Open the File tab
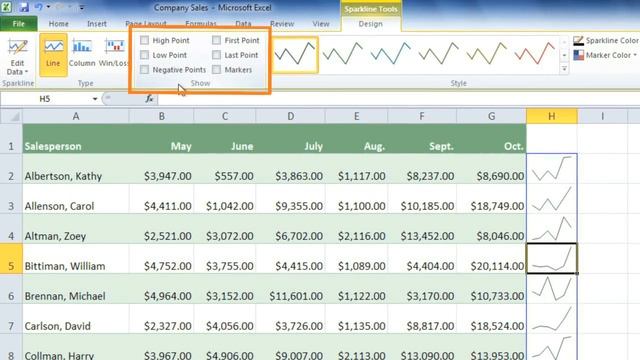The width and height of the screenshot is (640, 360). (x=18, y=24)
